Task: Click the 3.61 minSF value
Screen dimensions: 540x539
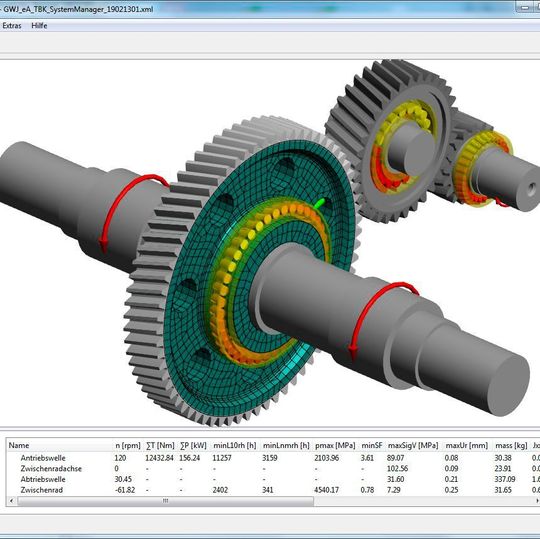Action: [367, 458]
